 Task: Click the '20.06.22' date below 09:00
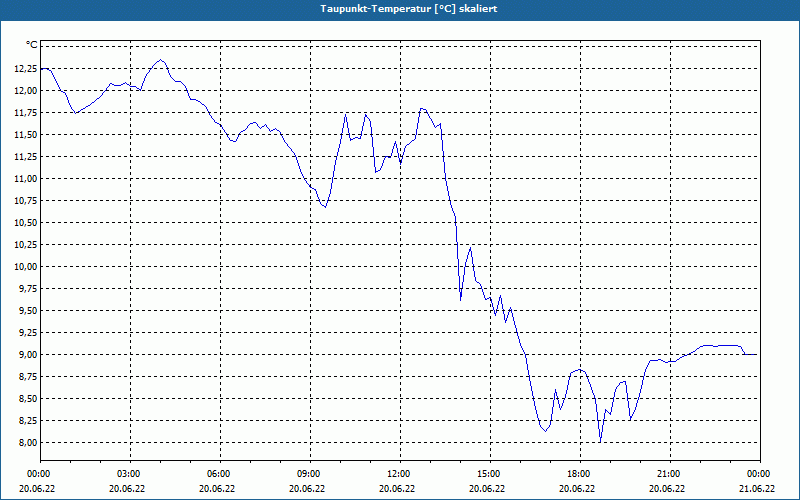[x=307, y=488]
